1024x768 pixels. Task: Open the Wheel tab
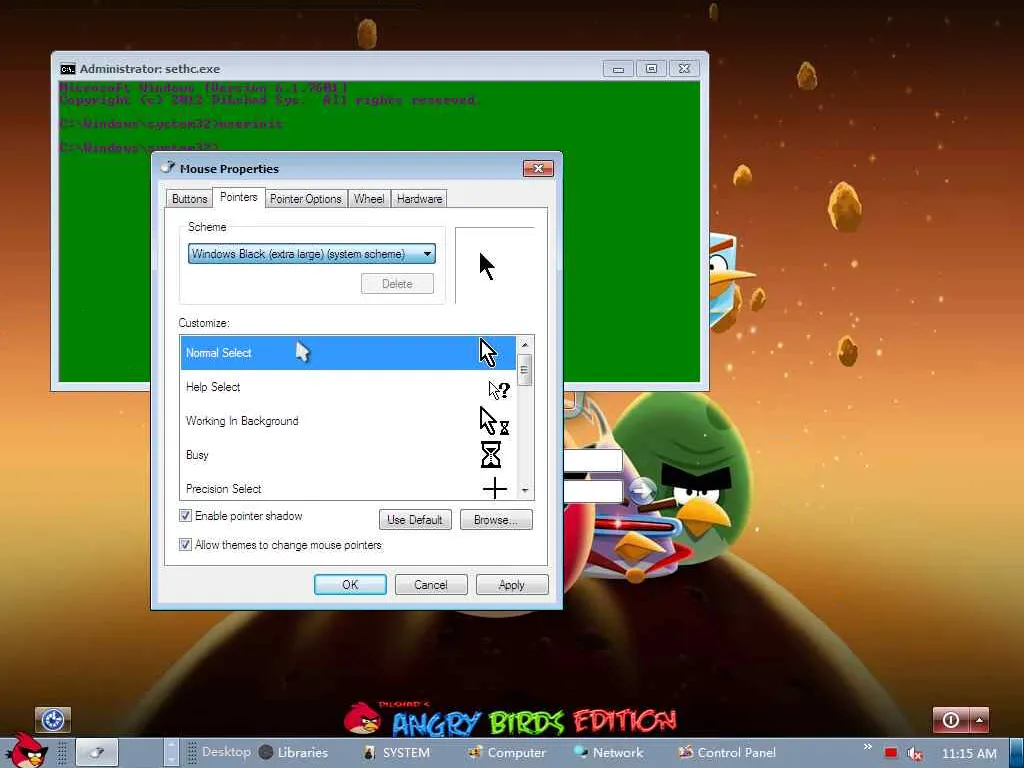coord(368,199)
